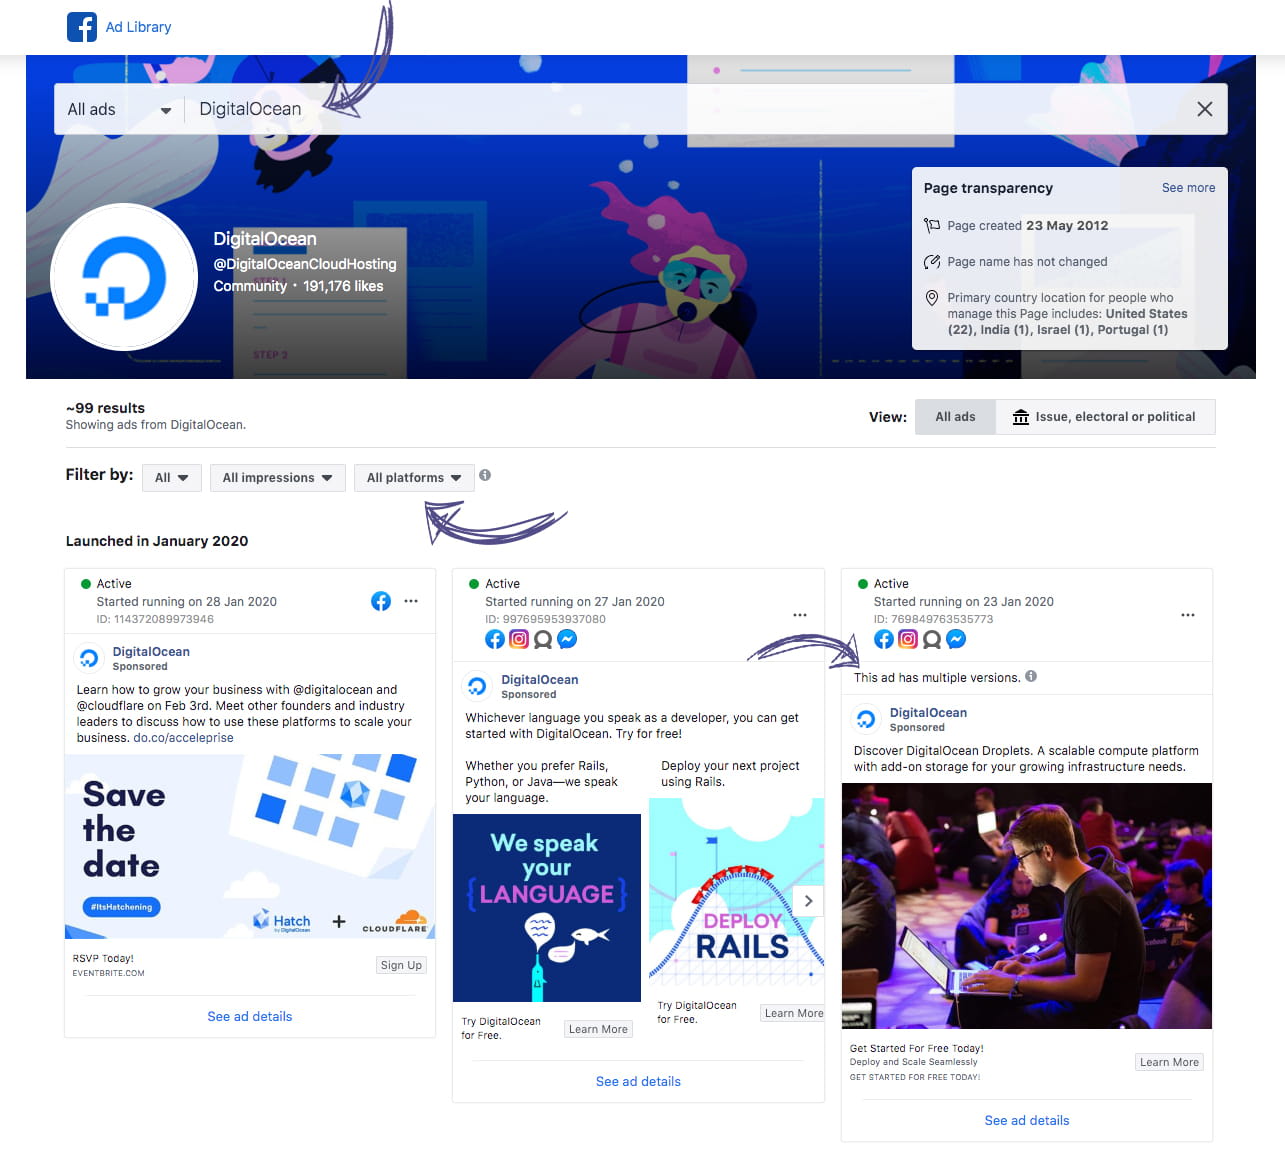This screenshot has width=1285, height=1149.
Task: Click DigitalOcean avatar in 28 Jan ad
Action: coord(89,658)
